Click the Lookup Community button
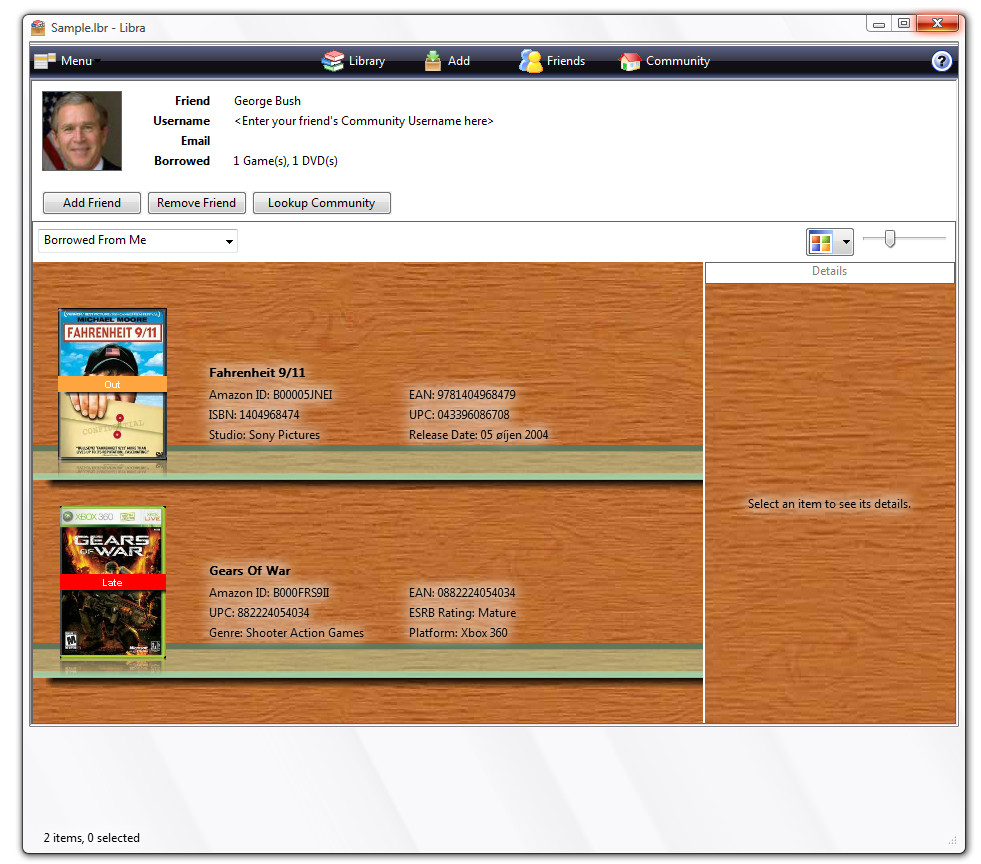Screen dimensions: 981x864 (x=322, y=203)
